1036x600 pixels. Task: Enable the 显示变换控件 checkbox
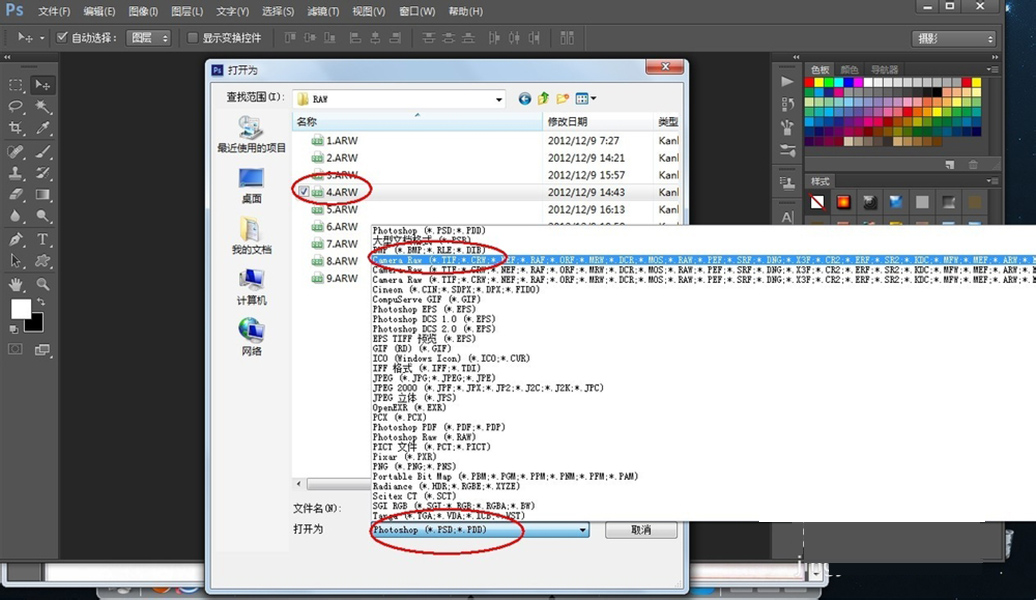[x=193, y=38]
